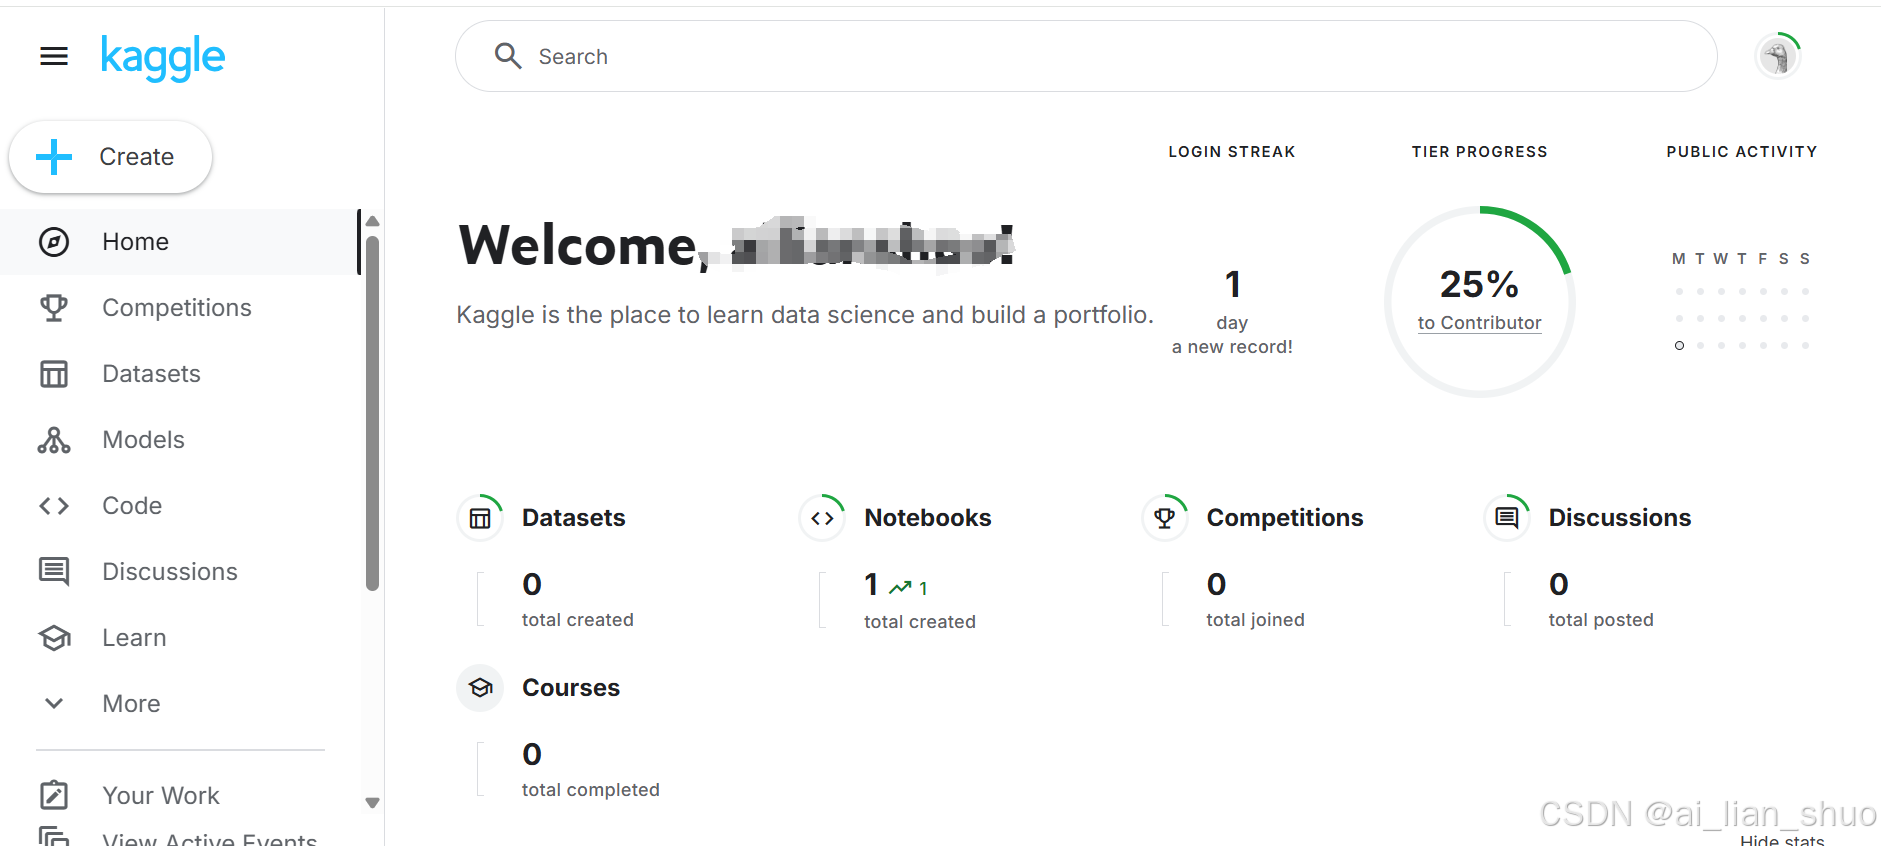Click the sidebar scroll down arrow
The height and width of the screenshot is (846, 1881).
tap(372, 803)
